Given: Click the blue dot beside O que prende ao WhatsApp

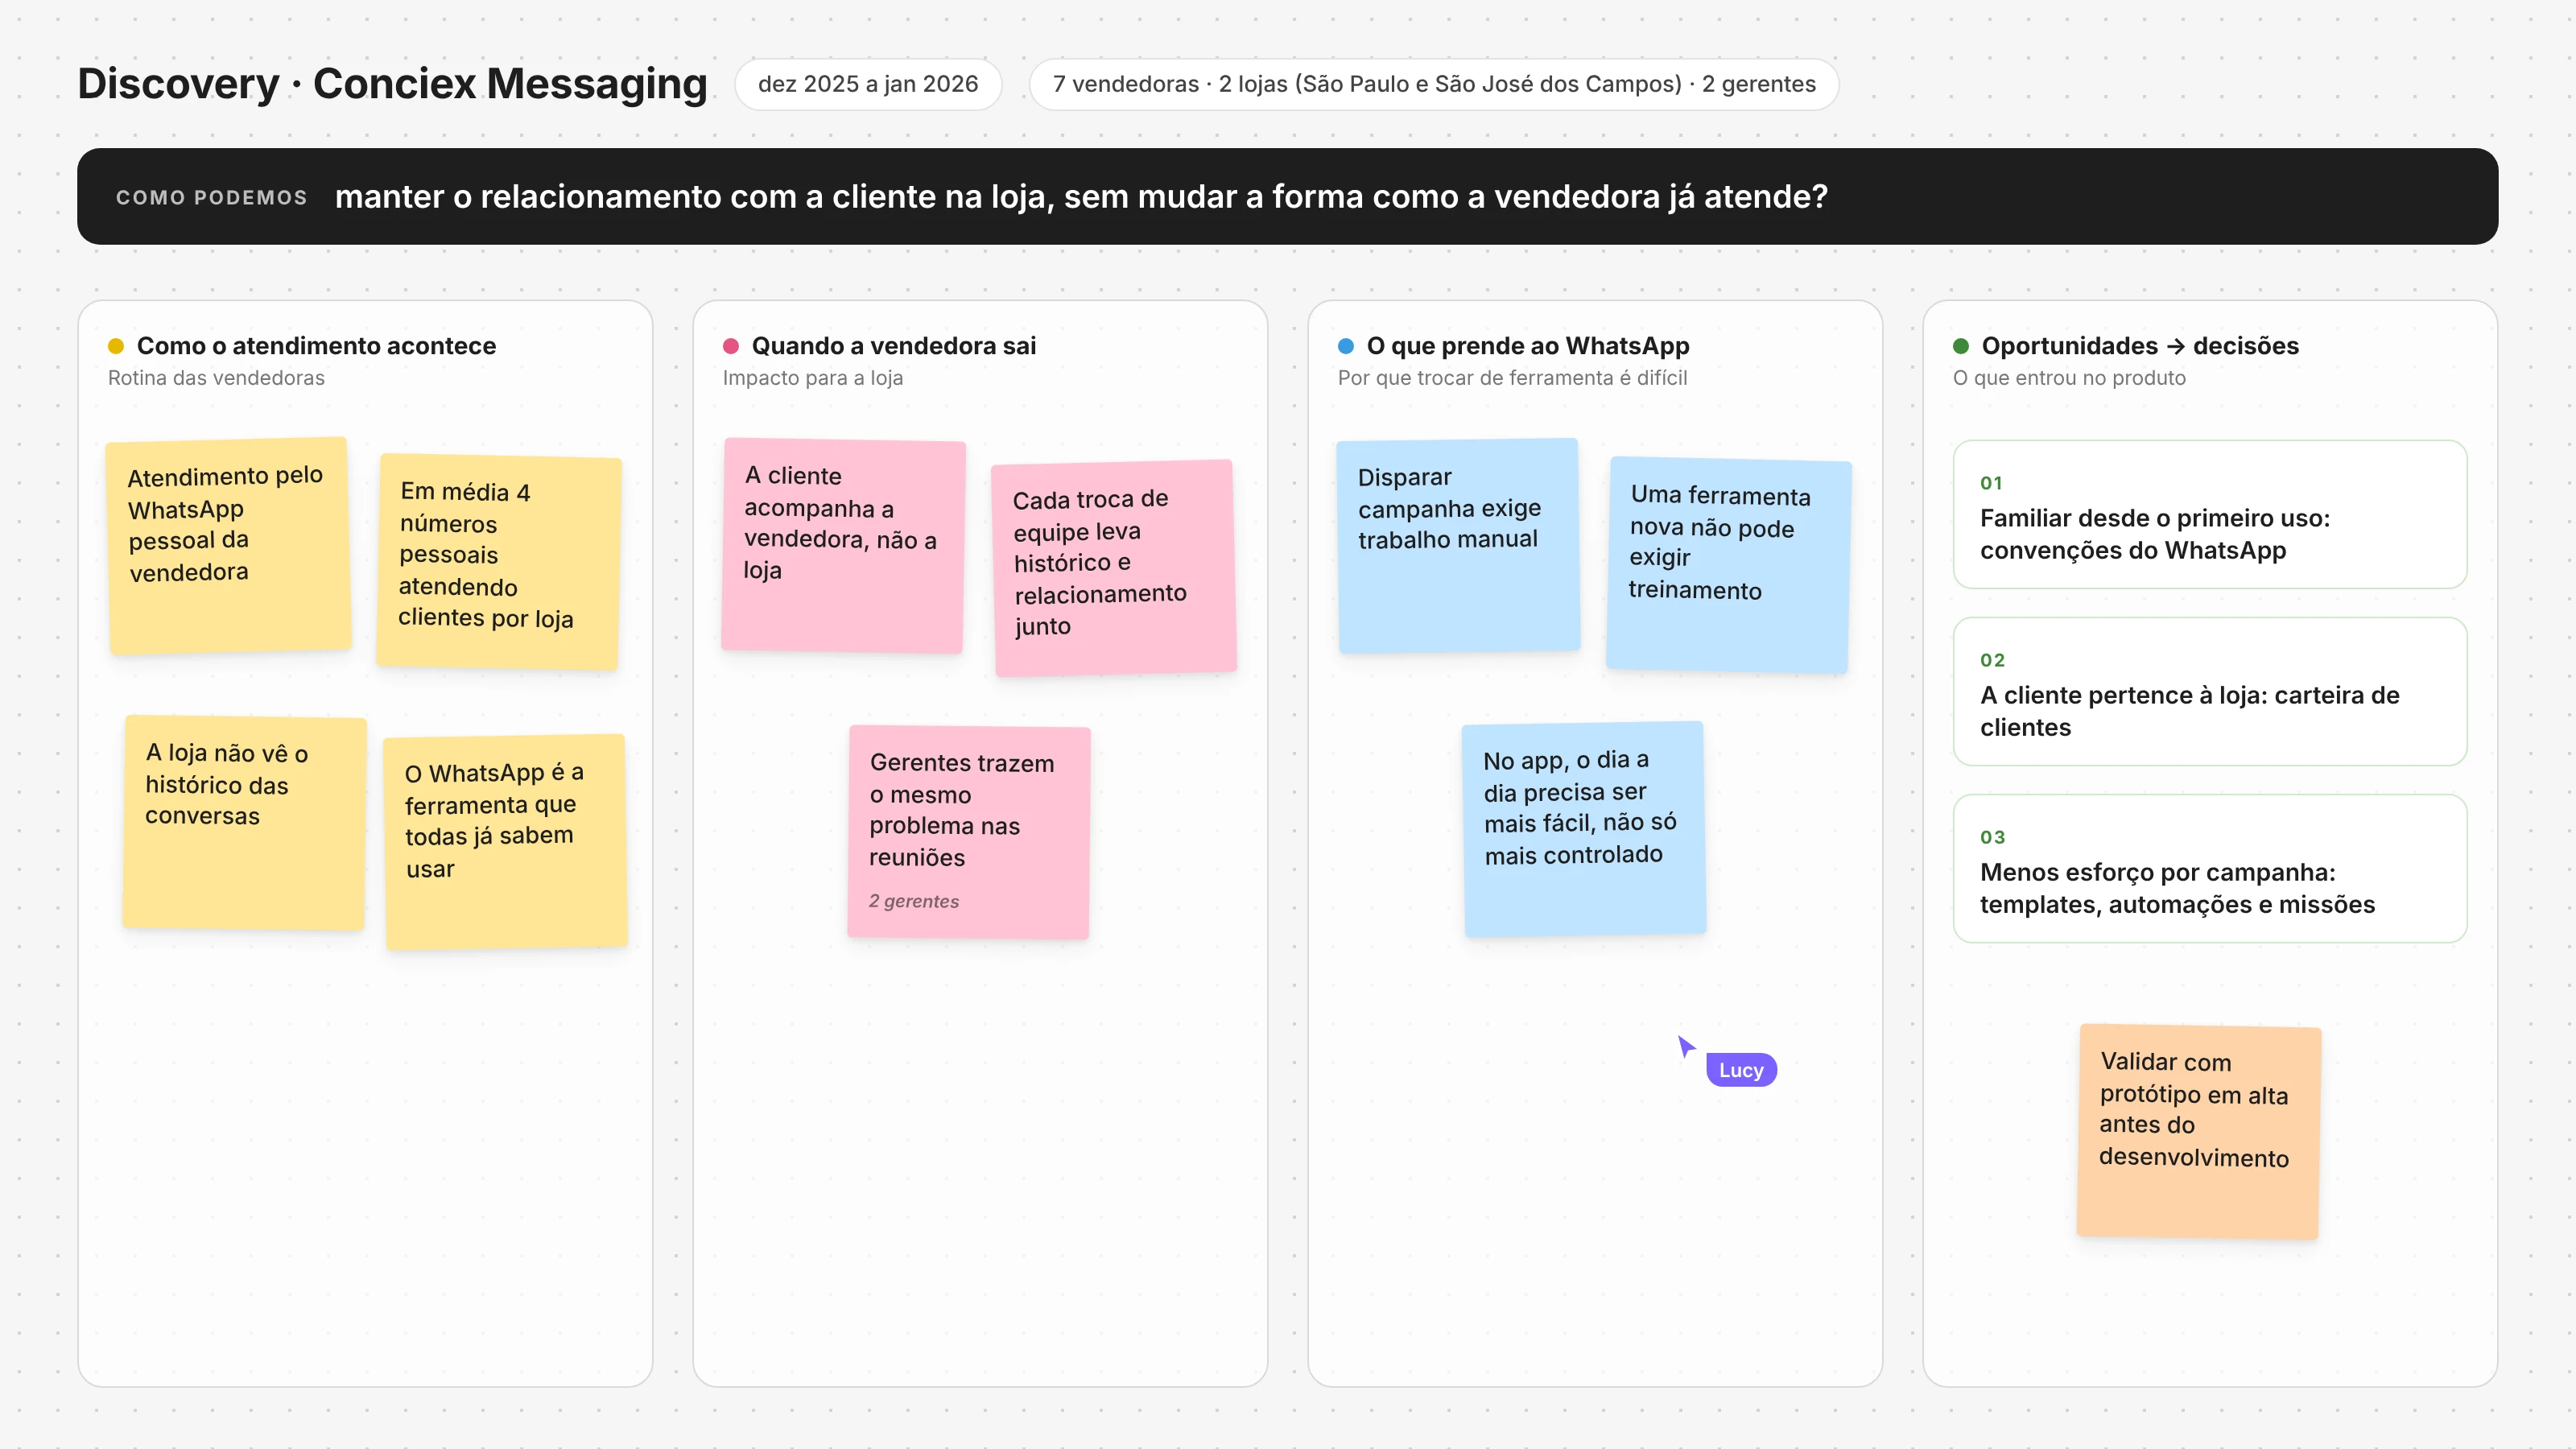Looking at the screenshot, I should pos(1346,346).
